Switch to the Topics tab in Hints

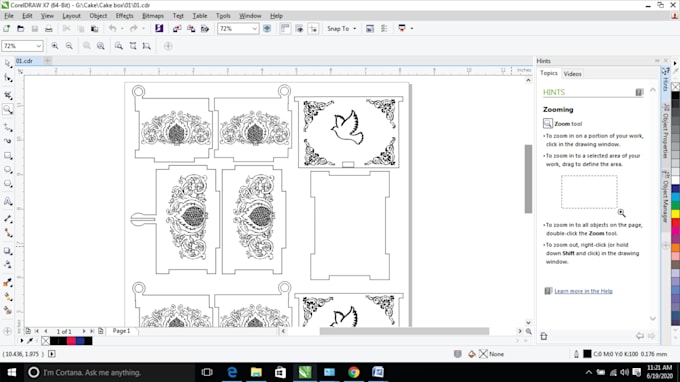coord(549,73)
